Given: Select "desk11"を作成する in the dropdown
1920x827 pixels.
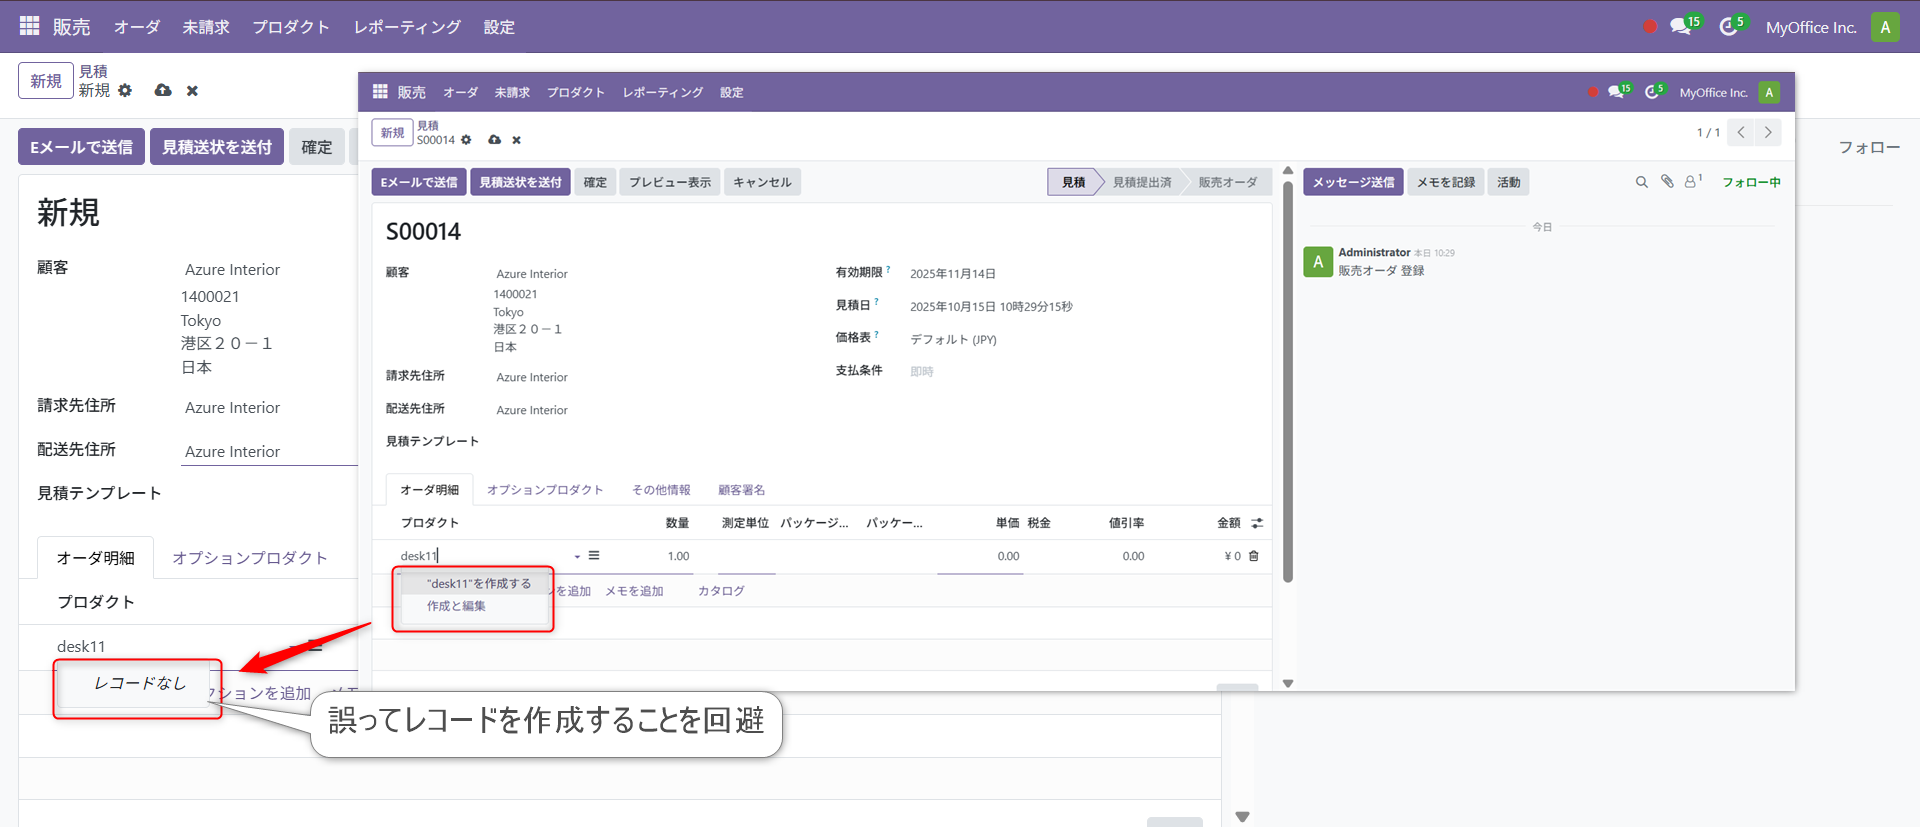Looking at the screenshot, I should click(x=479, y=583).
